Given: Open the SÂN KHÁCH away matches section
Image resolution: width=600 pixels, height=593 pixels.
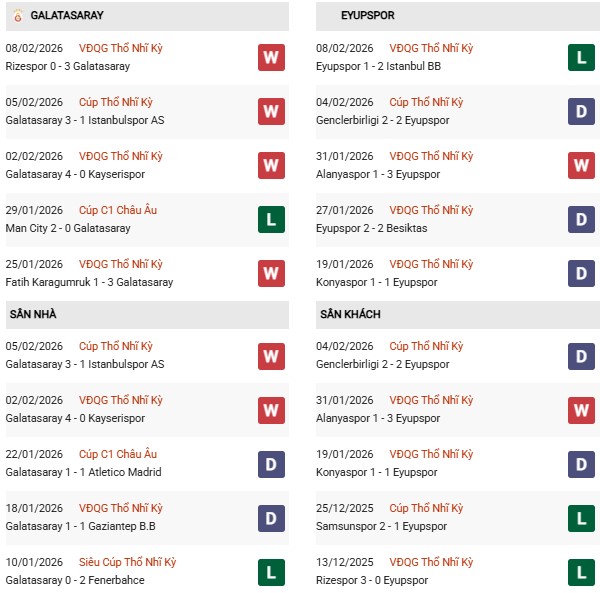Looking at the screenshot, I should (350, 314).
